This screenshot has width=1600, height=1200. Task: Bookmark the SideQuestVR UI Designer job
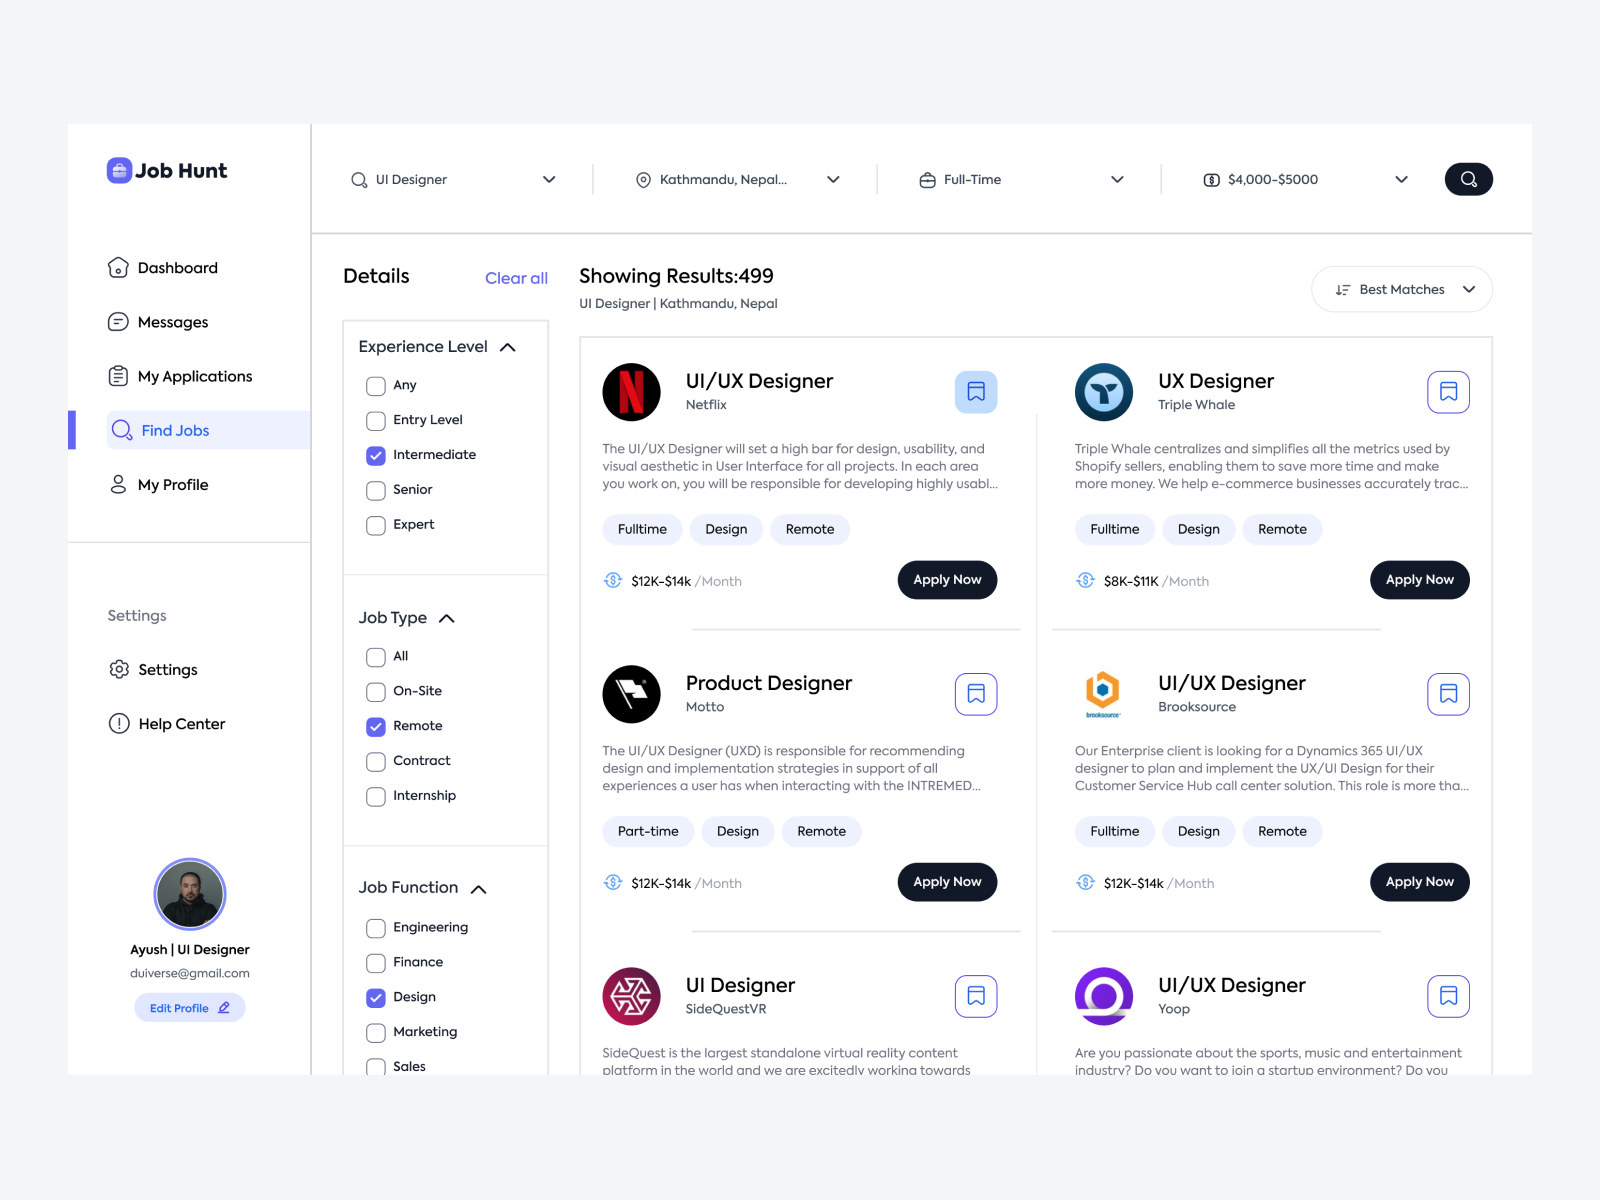pyautogui.click(x=976, y=996)
